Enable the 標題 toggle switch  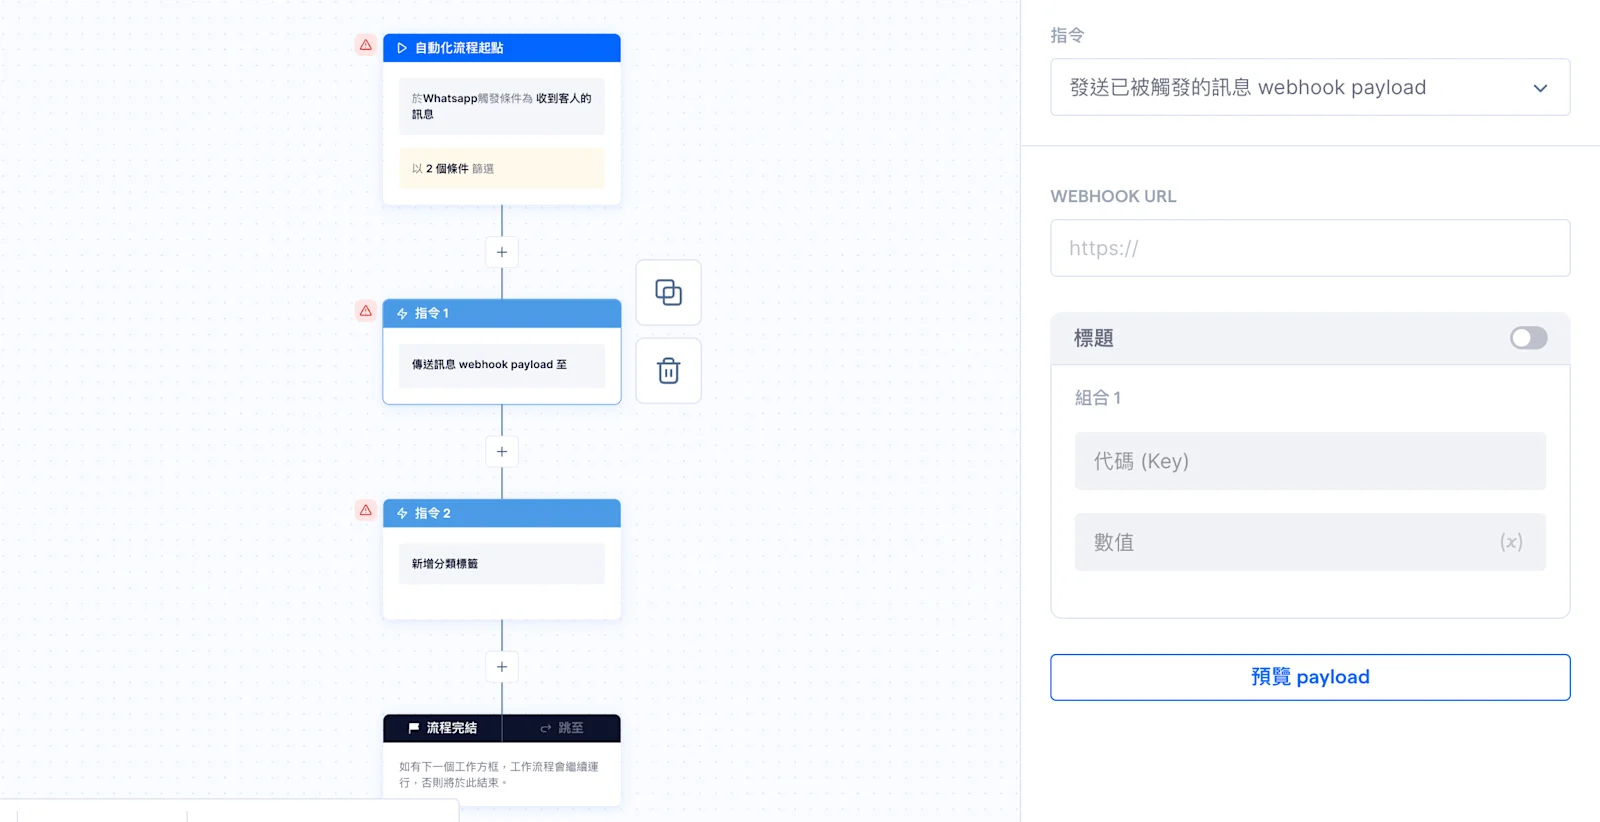point(1527,339)
